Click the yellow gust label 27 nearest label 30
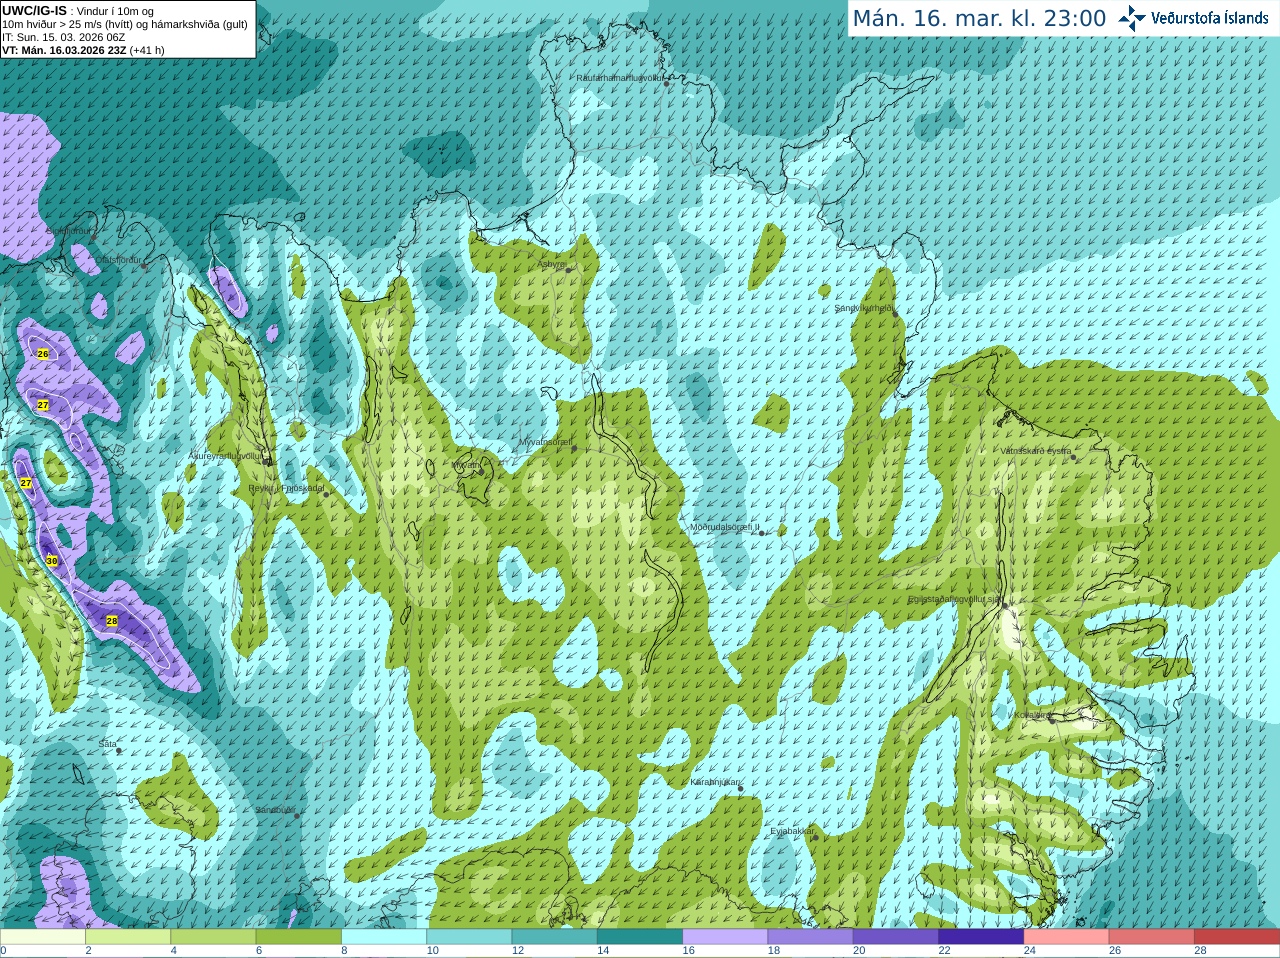Image resolution: width=1280 pixels, height=958 pixels. 27,483
